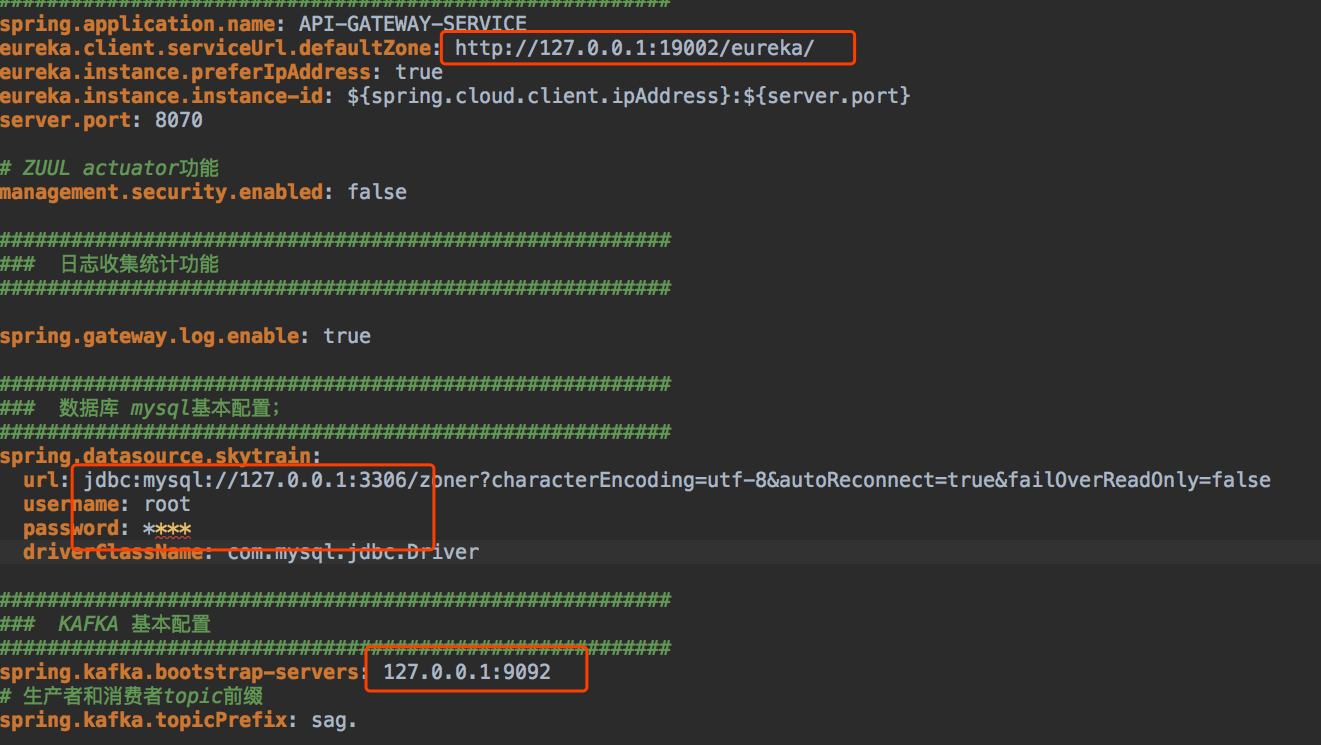1321x745 pixels.
Task: Select the sag. topic prefix value
Action: point(334,720)
